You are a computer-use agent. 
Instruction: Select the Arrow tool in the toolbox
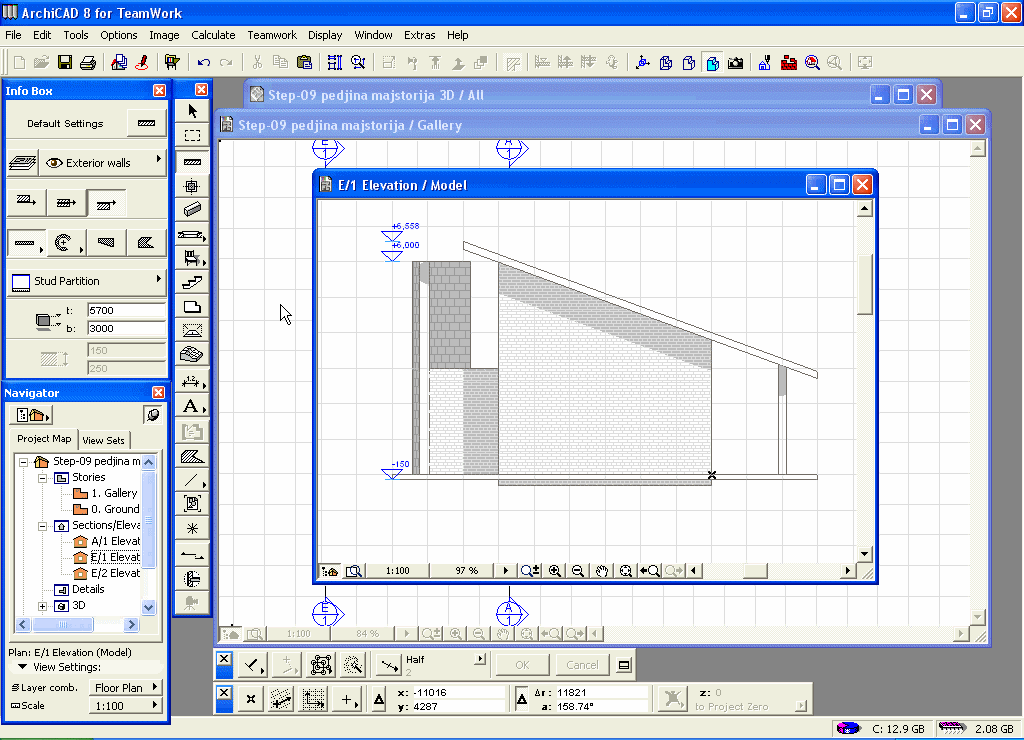(x=192, y=111)
